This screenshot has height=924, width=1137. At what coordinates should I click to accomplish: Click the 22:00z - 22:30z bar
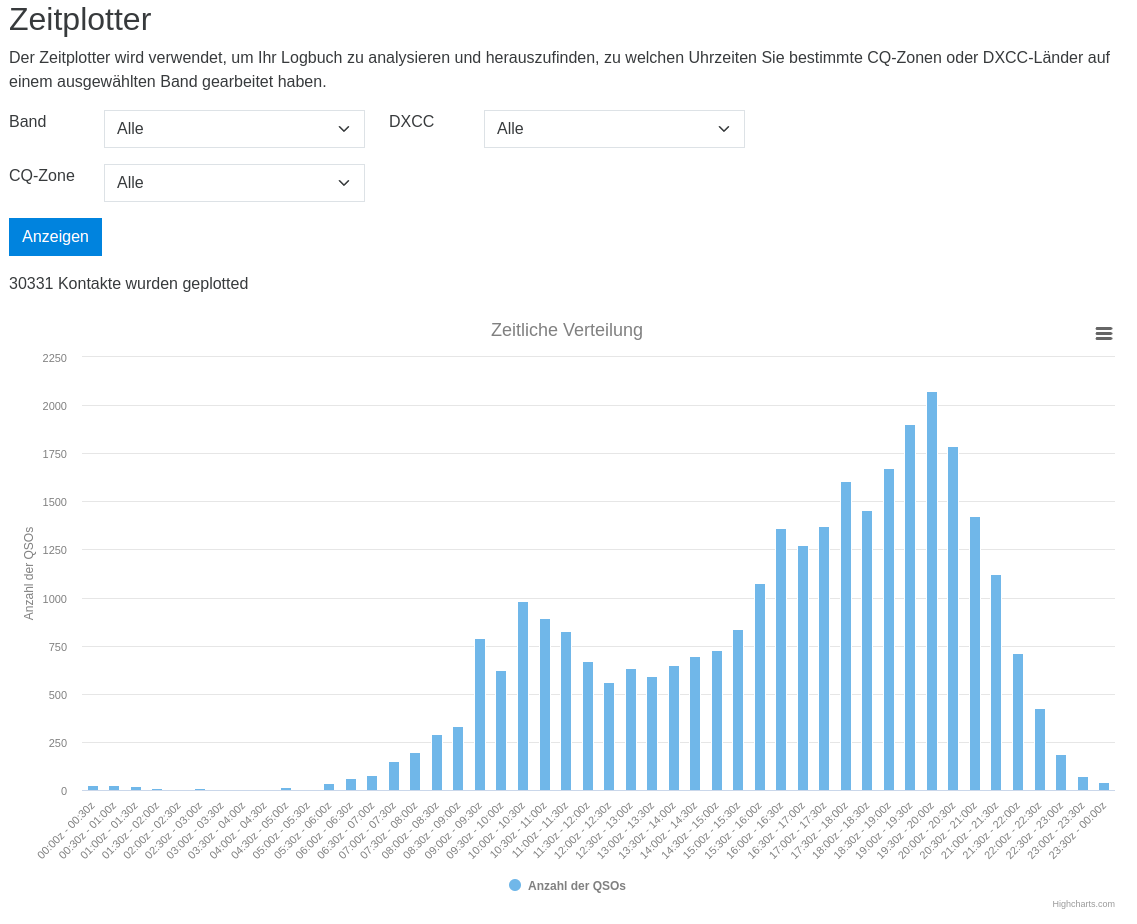[1040, 750]
